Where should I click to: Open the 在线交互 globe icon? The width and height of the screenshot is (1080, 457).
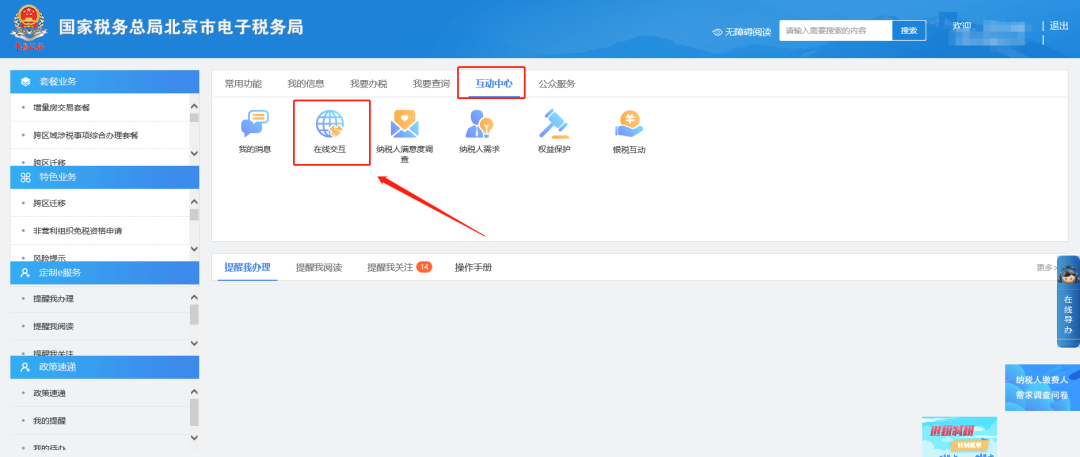(331, 125)
